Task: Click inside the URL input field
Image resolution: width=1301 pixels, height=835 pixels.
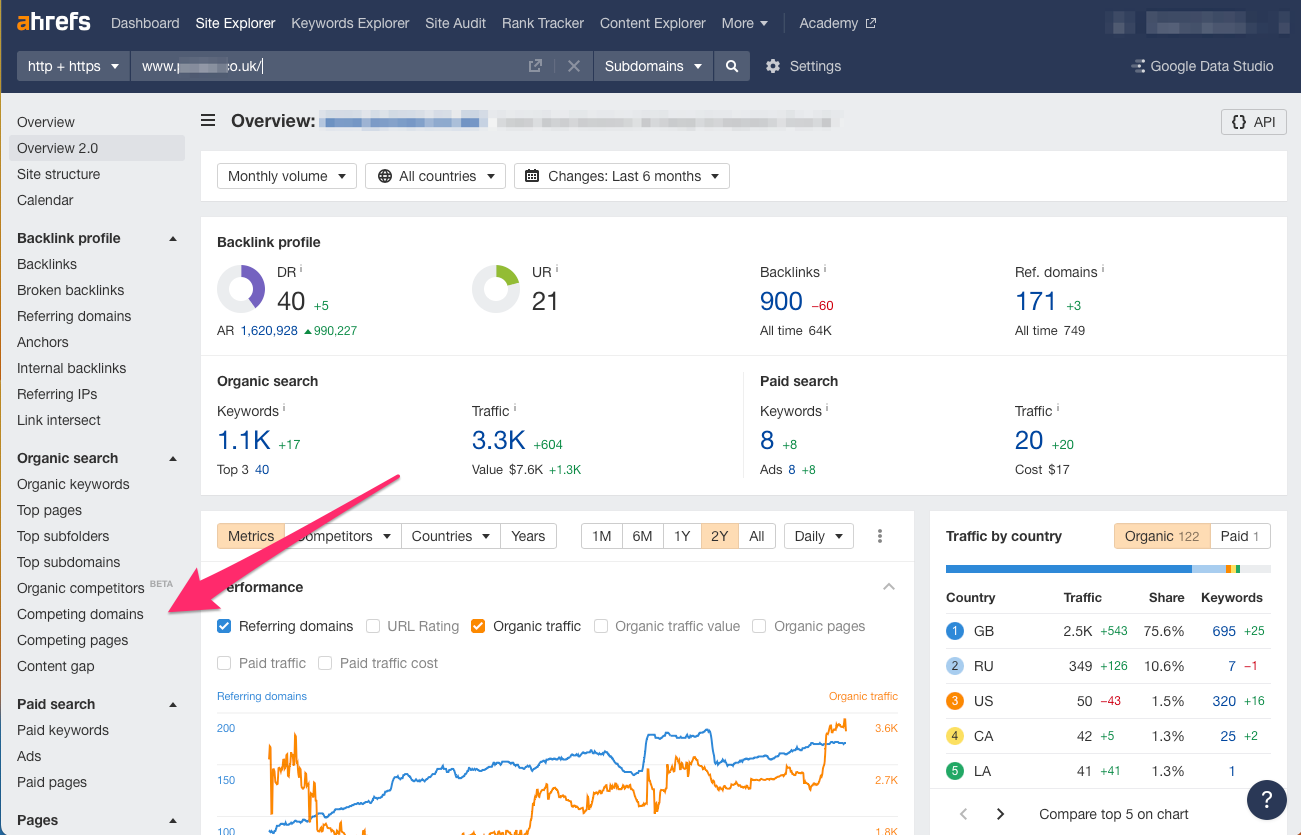Action: pos(330,66)
